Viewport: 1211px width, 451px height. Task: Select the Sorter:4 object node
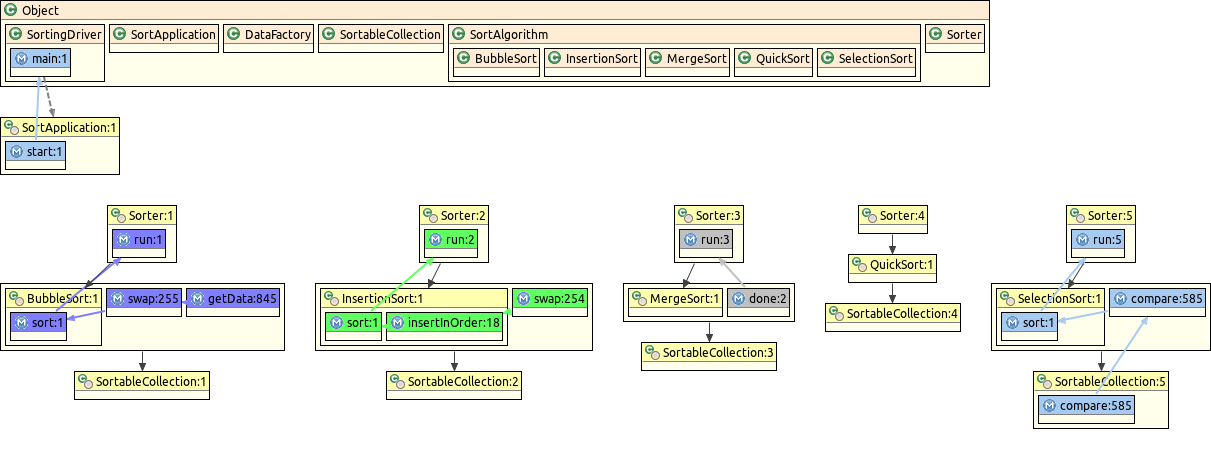tap(893, 215)
